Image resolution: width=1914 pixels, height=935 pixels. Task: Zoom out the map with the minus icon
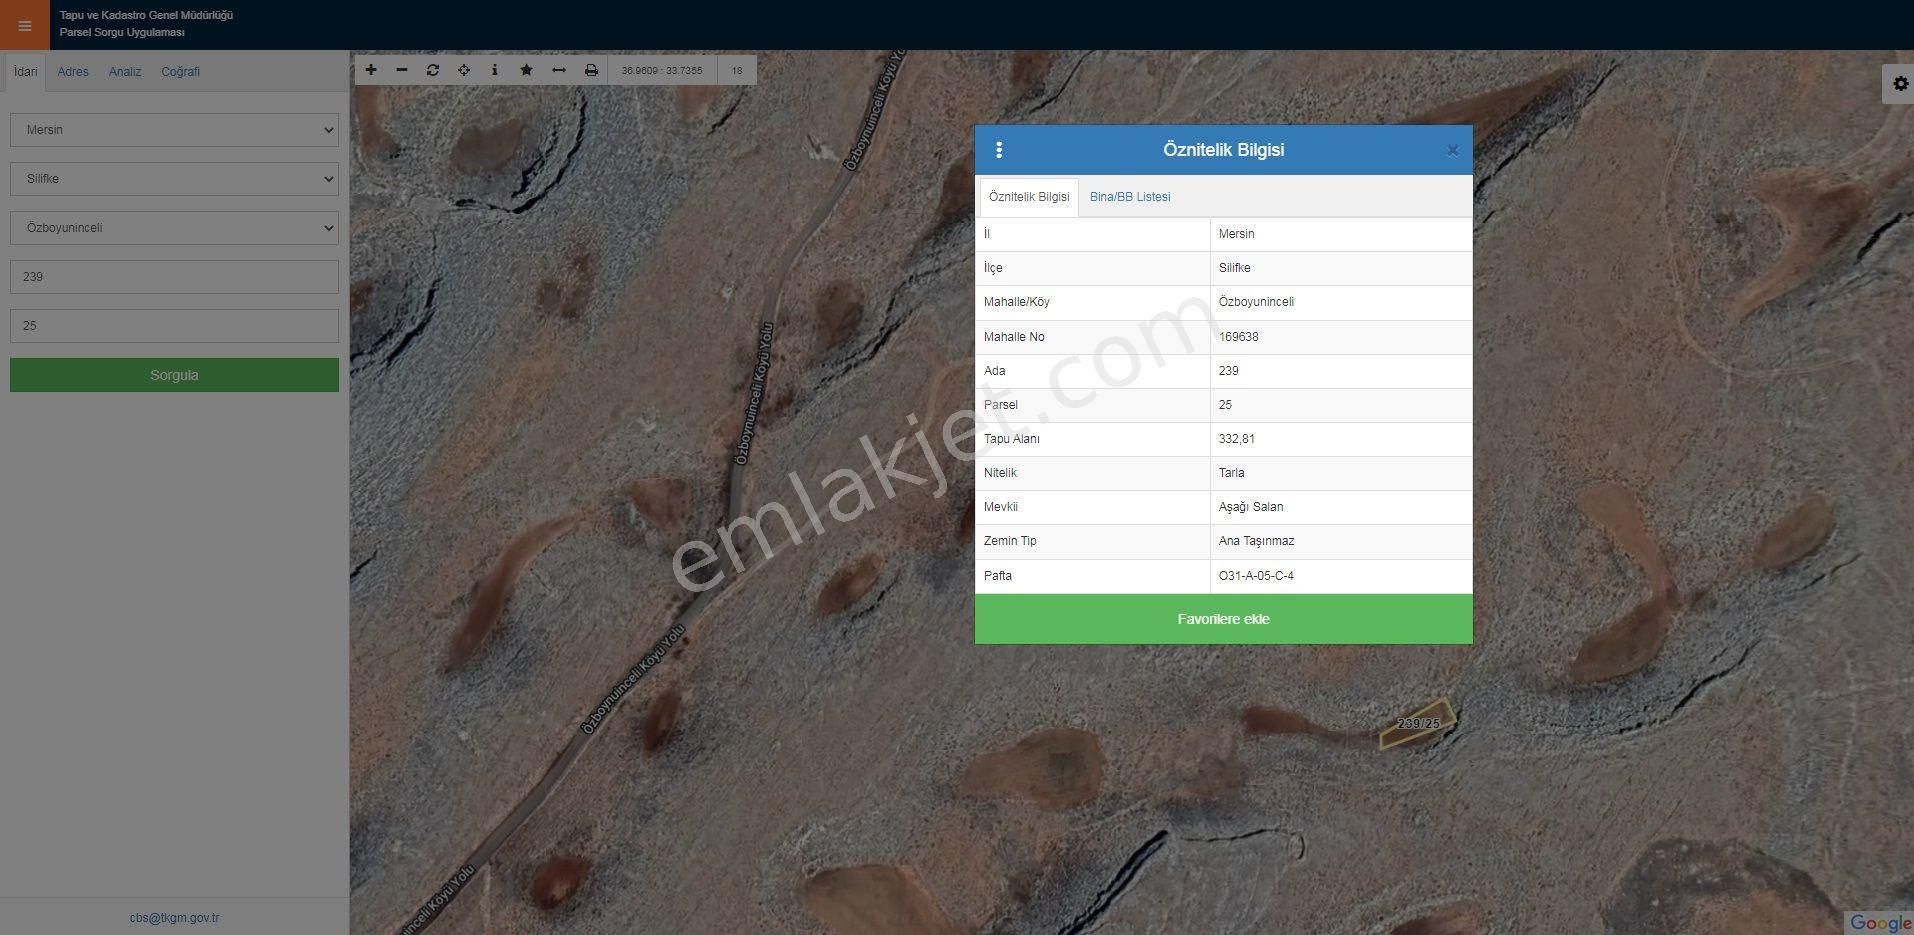[x=402, y=70]
